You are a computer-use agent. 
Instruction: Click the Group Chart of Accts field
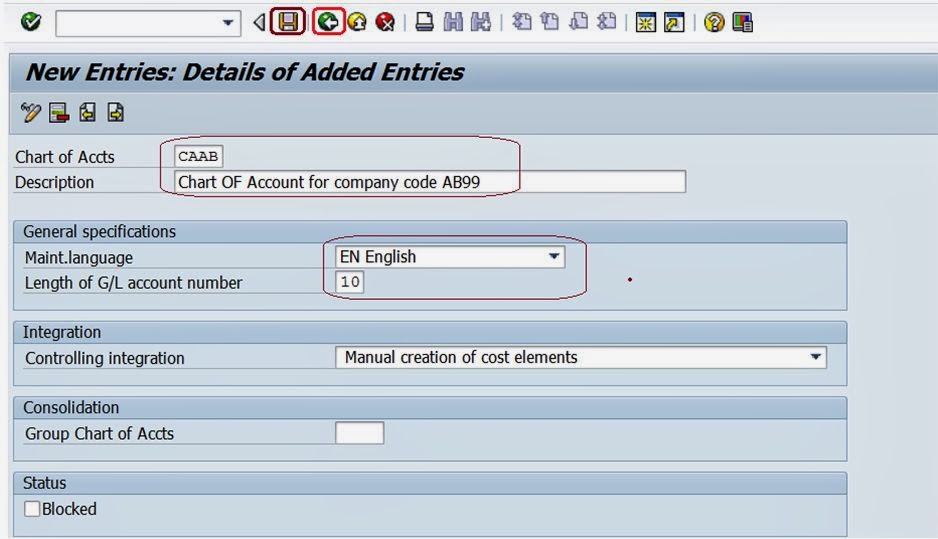coord(360,433)
